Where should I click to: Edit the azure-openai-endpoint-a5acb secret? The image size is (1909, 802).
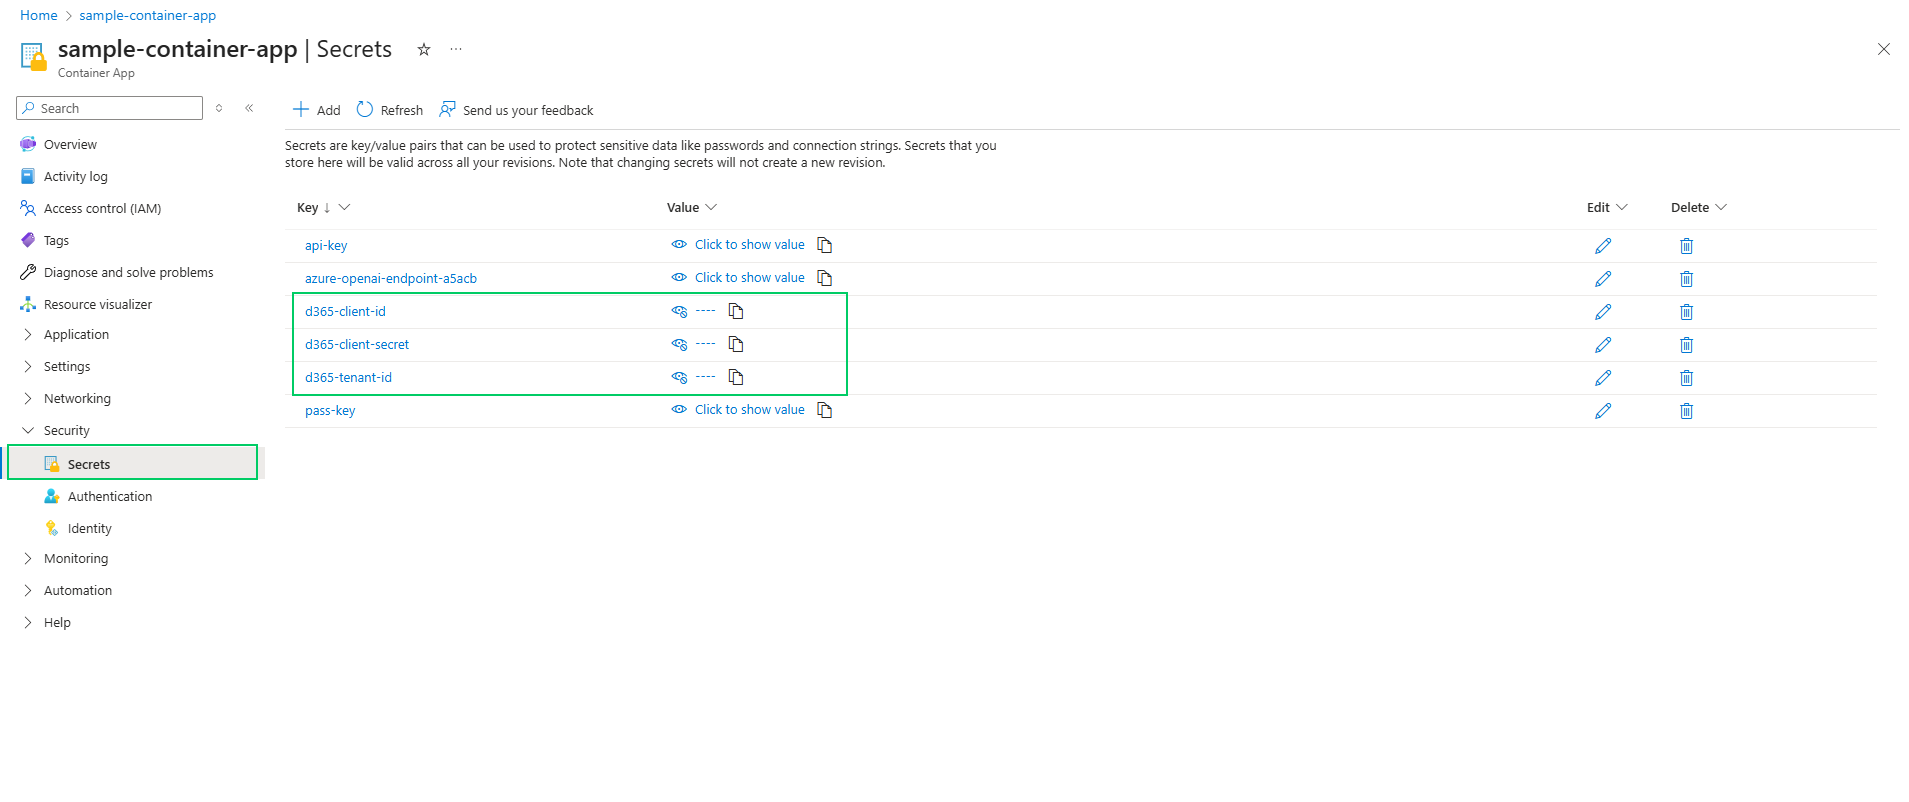point(1603,279)
